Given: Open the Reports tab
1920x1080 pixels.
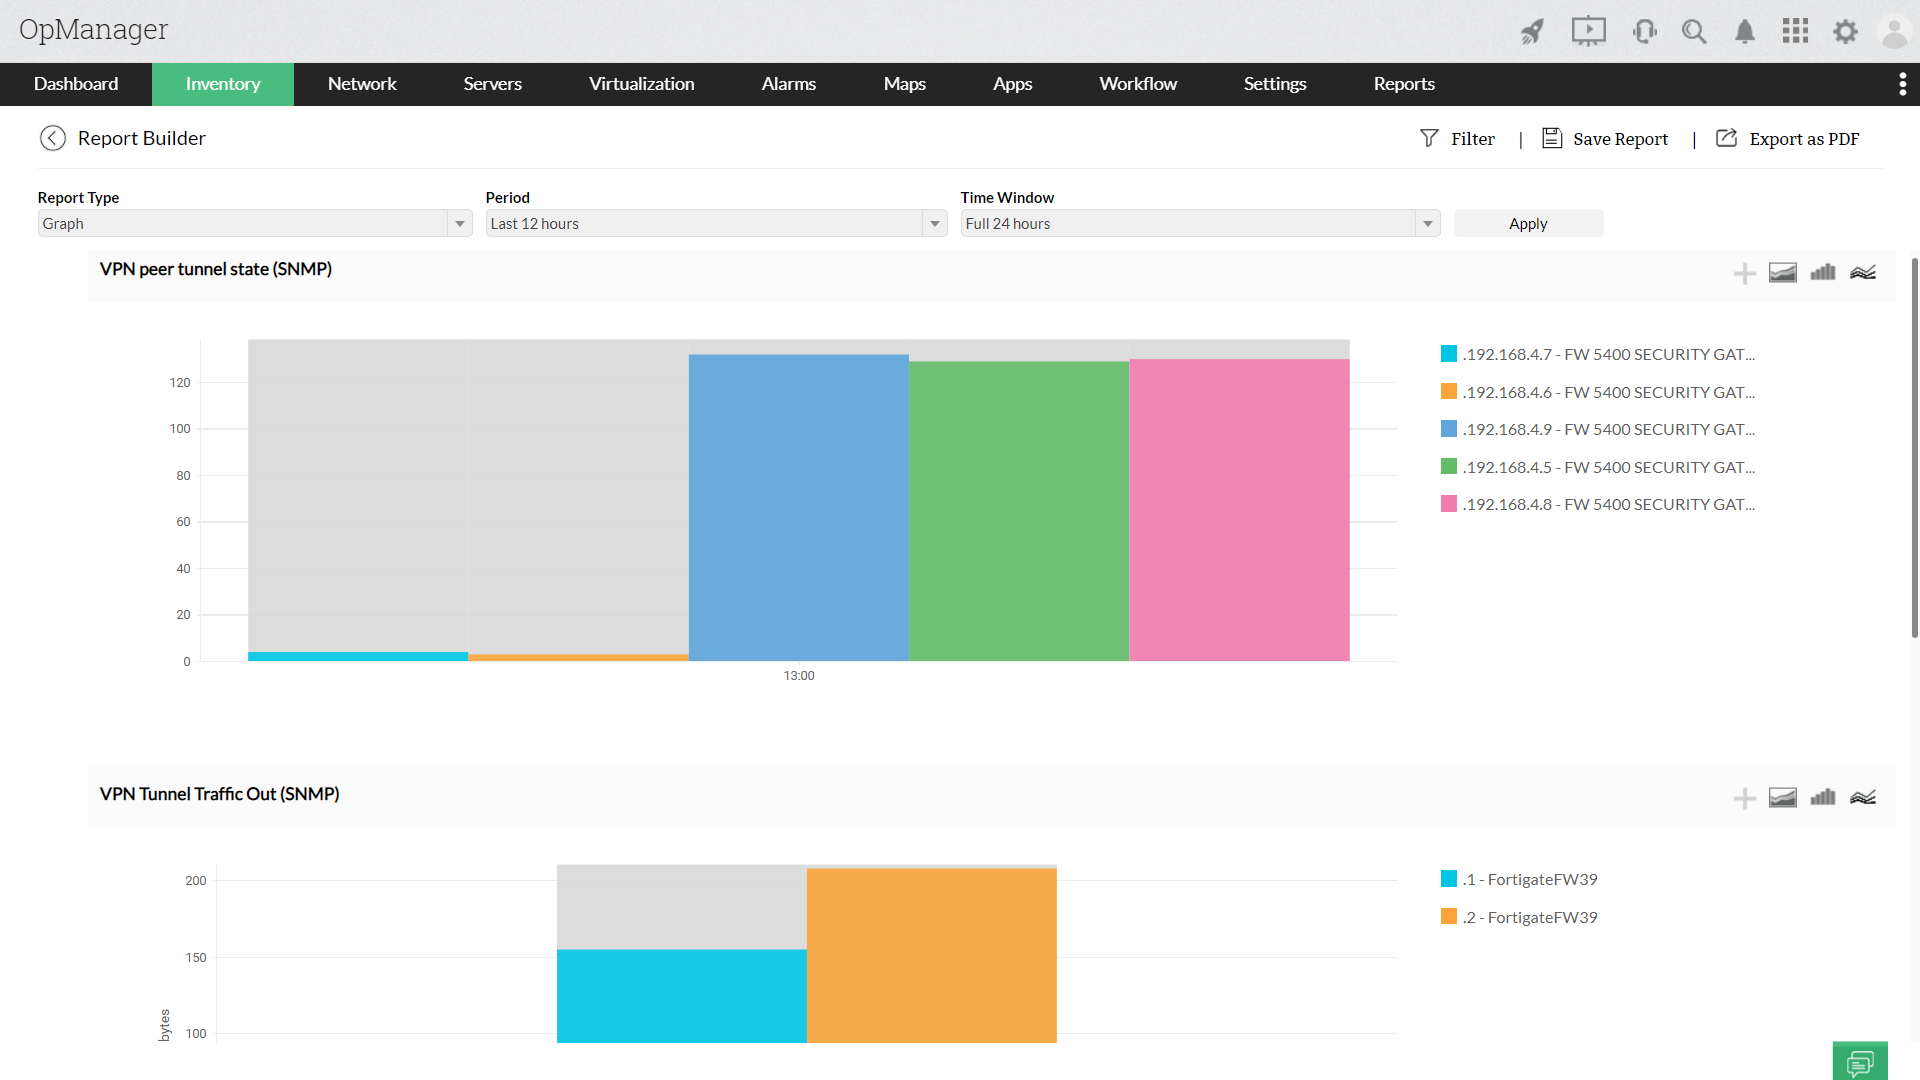Looking at the screenshot, I should pos(1403,84).
